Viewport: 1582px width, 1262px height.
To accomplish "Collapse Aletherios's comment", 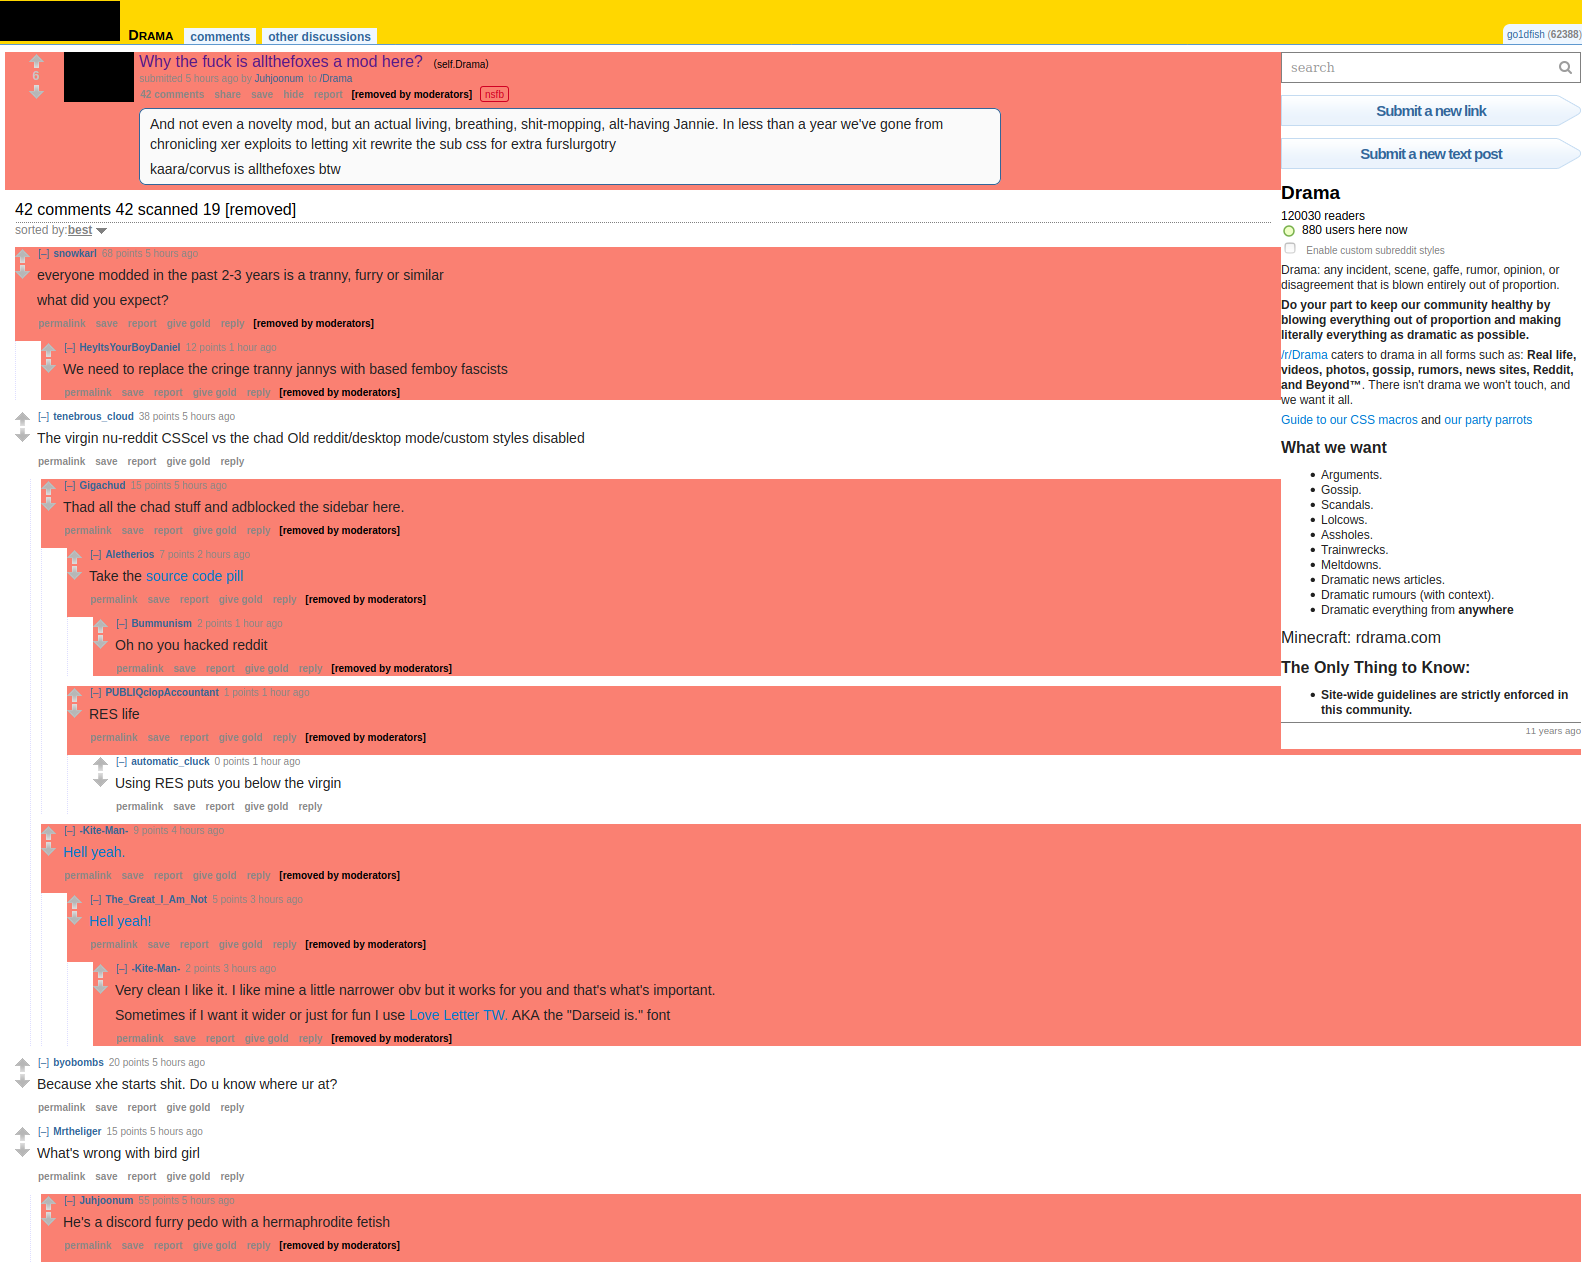I will click(96, 555).
